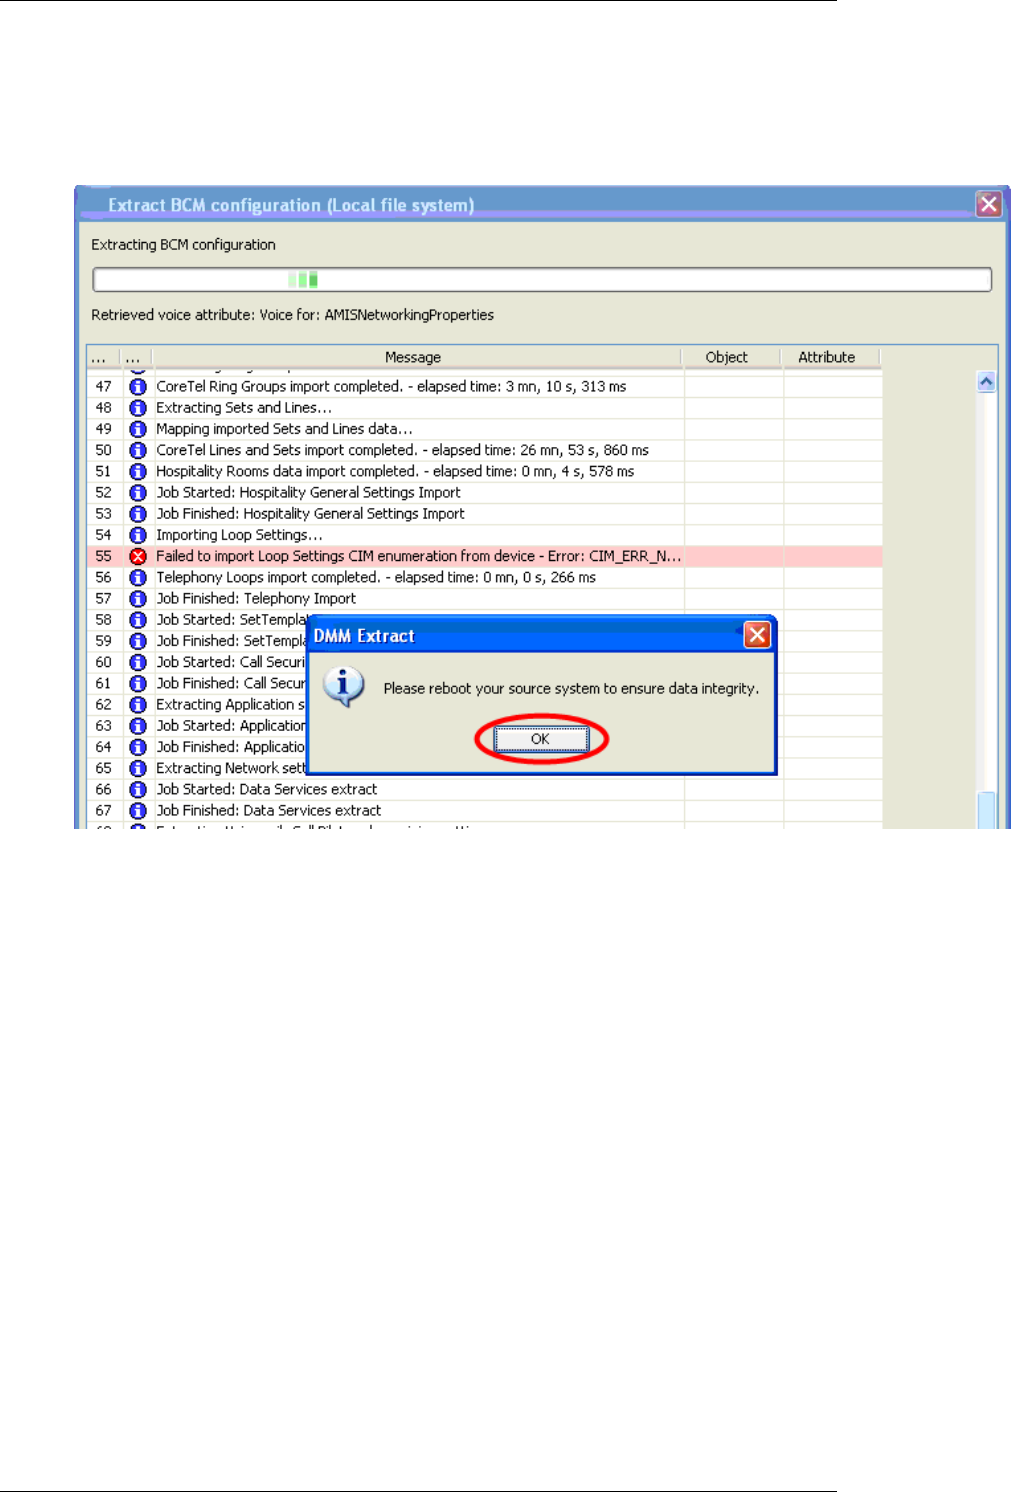
Task: Click the info icon on row 65
Action: (138, 768)
